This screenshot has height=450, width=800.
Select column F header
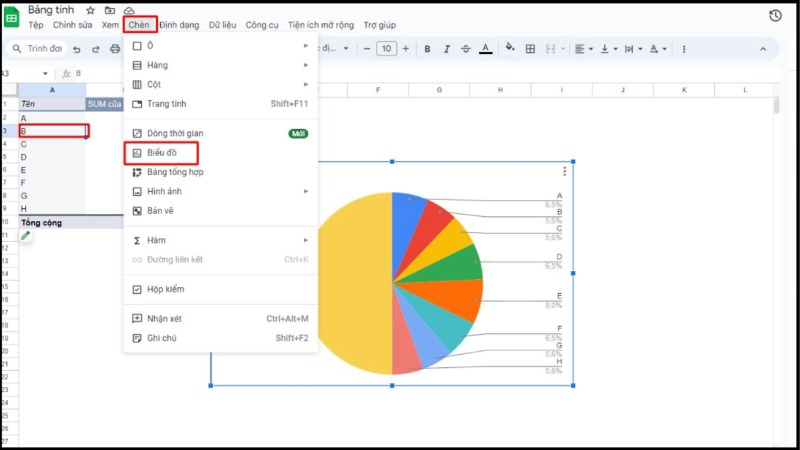tap(378, 90)
